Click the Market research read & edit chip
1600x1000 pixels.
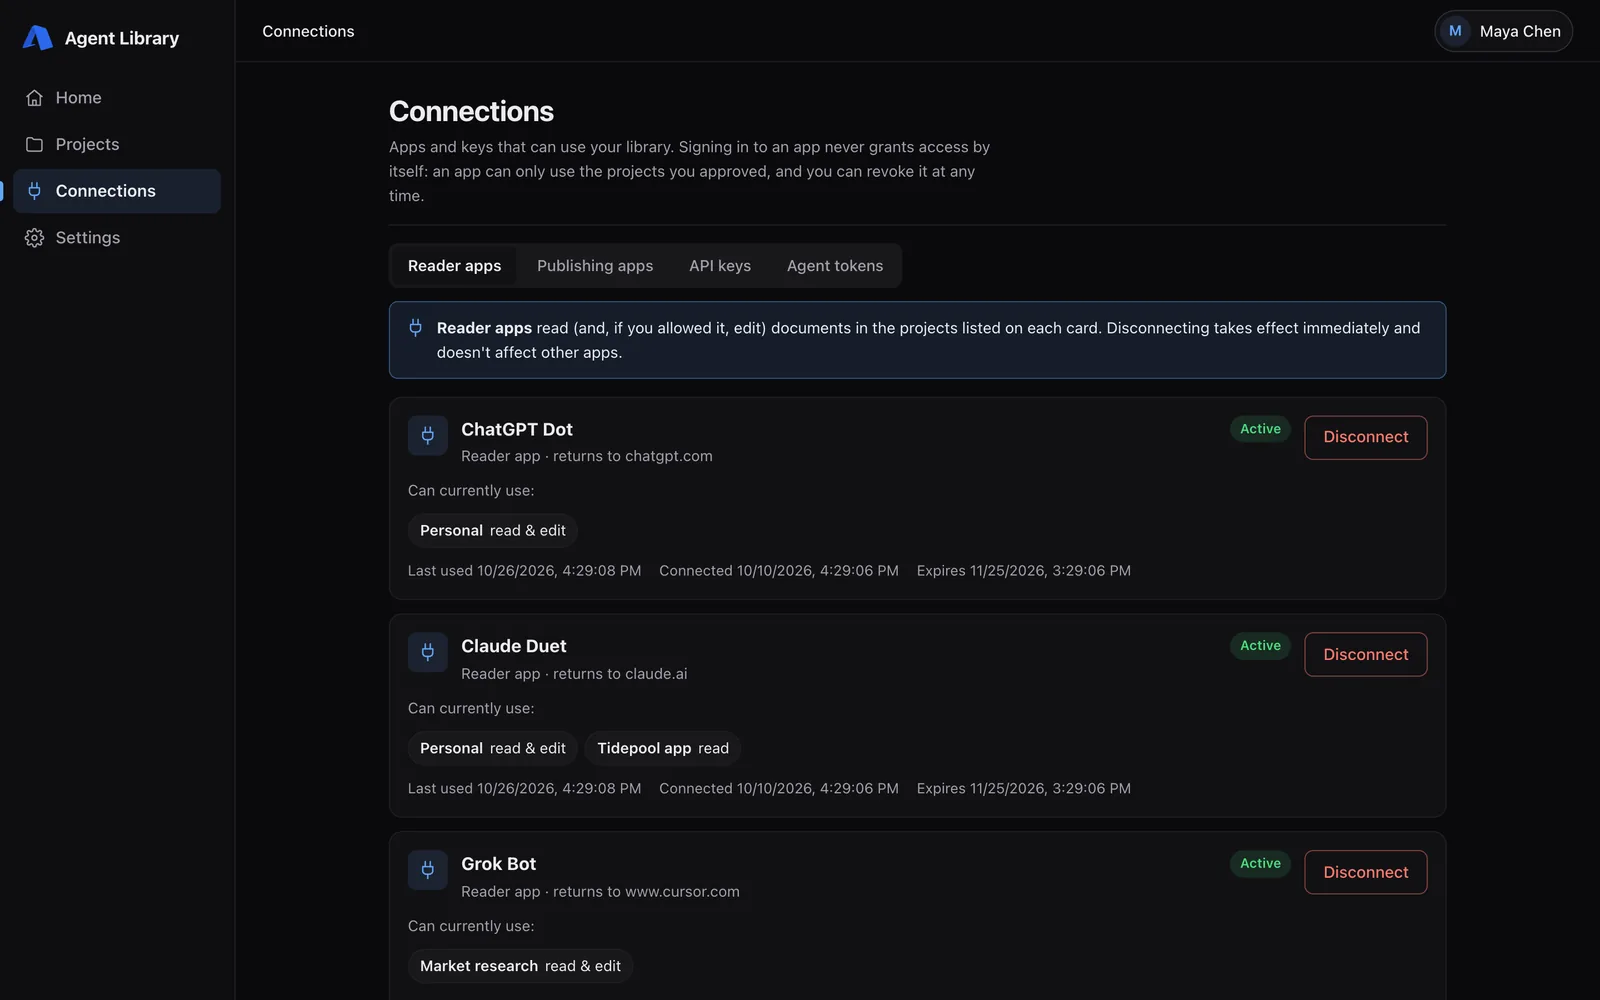520,966
